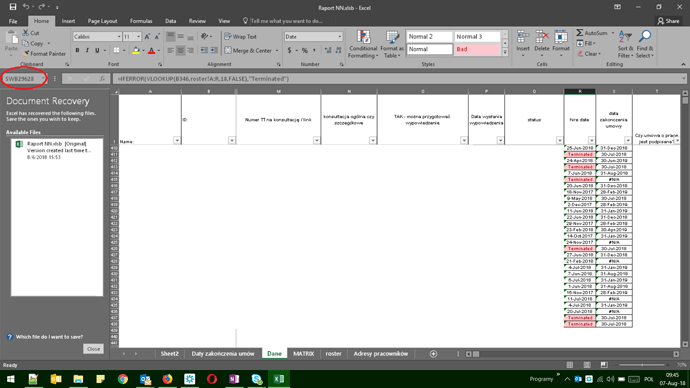Screen dimensions: 690x388
Task: Click the Format Painter icon
Action: click(26, 54)
